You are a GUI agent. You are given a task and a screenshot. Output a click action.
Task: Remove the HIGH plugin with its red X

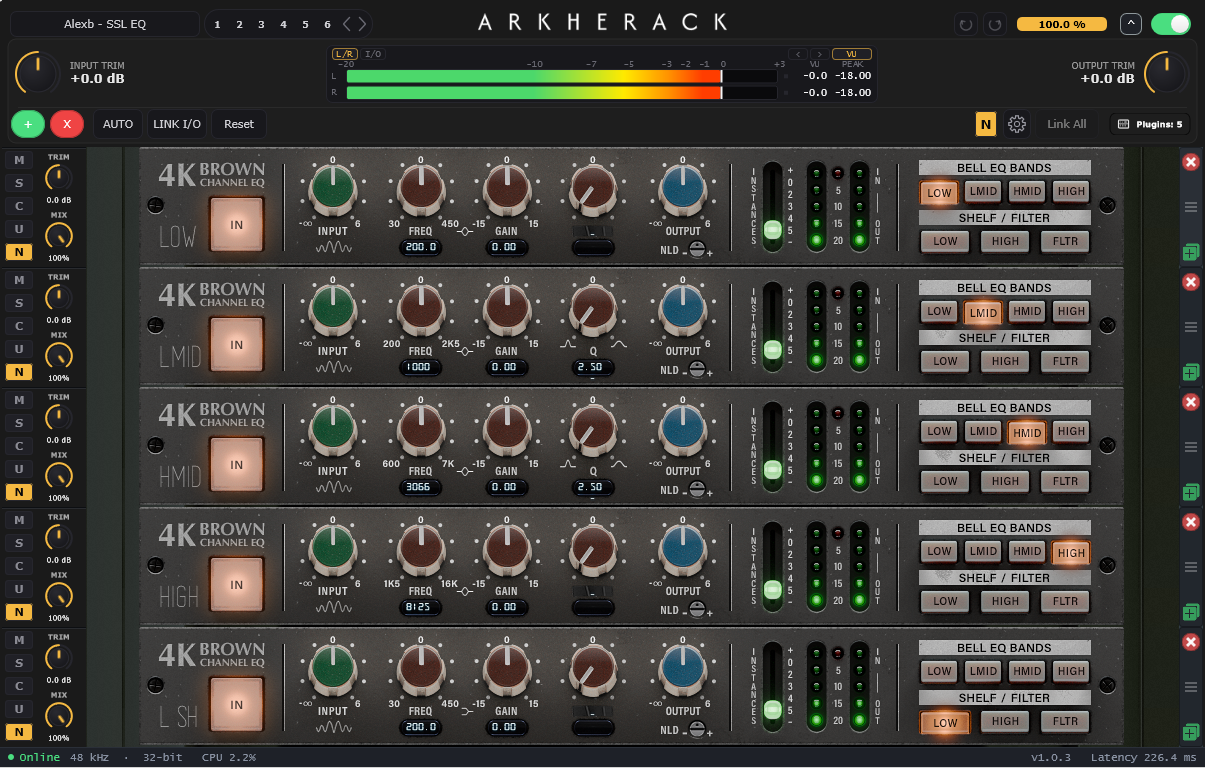coord(1190,522)
